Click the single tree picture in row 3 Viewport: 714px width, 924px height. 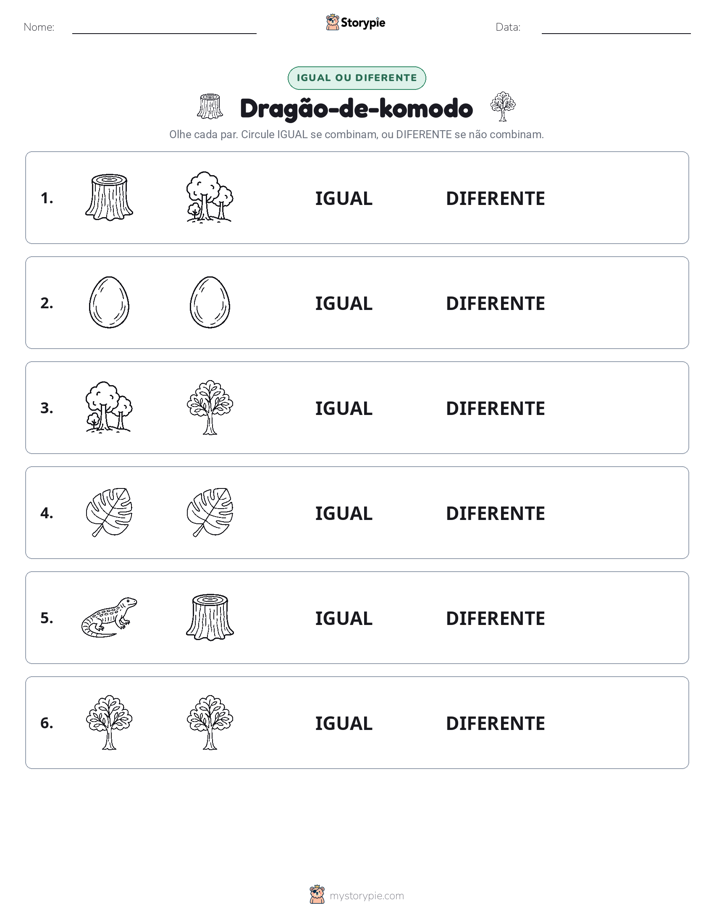click(210, 407)
